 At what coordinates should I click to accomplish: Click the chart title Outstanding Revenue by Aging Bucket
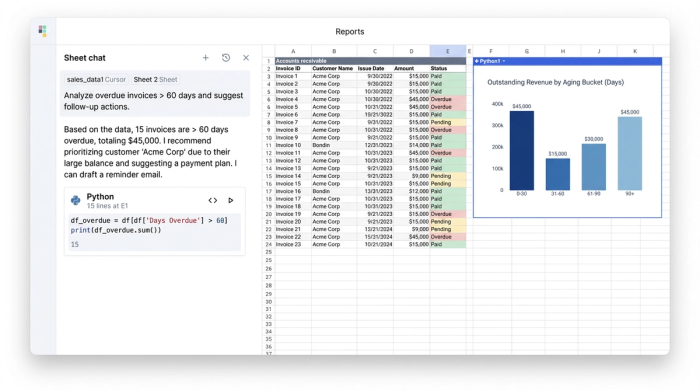pos(555,82)
